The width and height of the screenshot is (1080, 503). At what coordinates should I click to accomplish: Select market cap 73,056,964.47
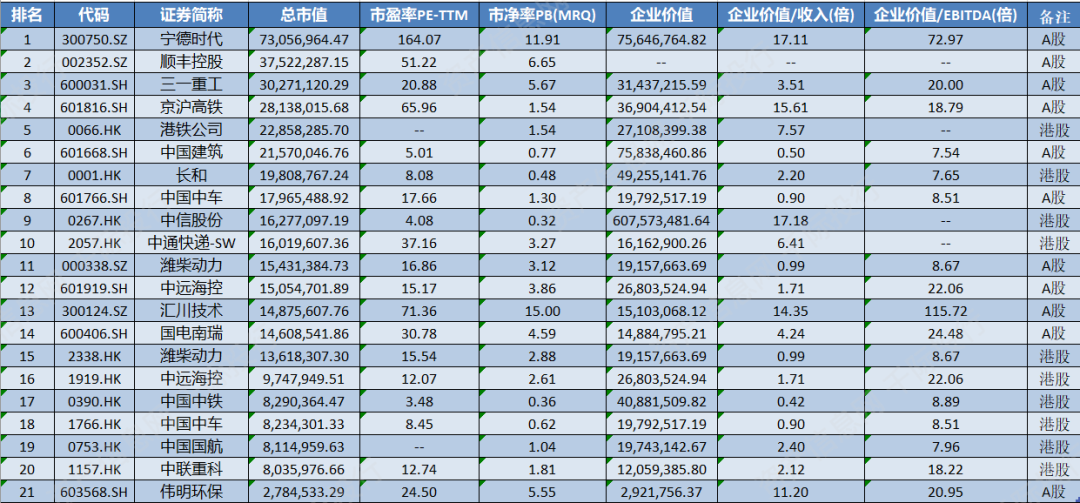click(304, 40)
